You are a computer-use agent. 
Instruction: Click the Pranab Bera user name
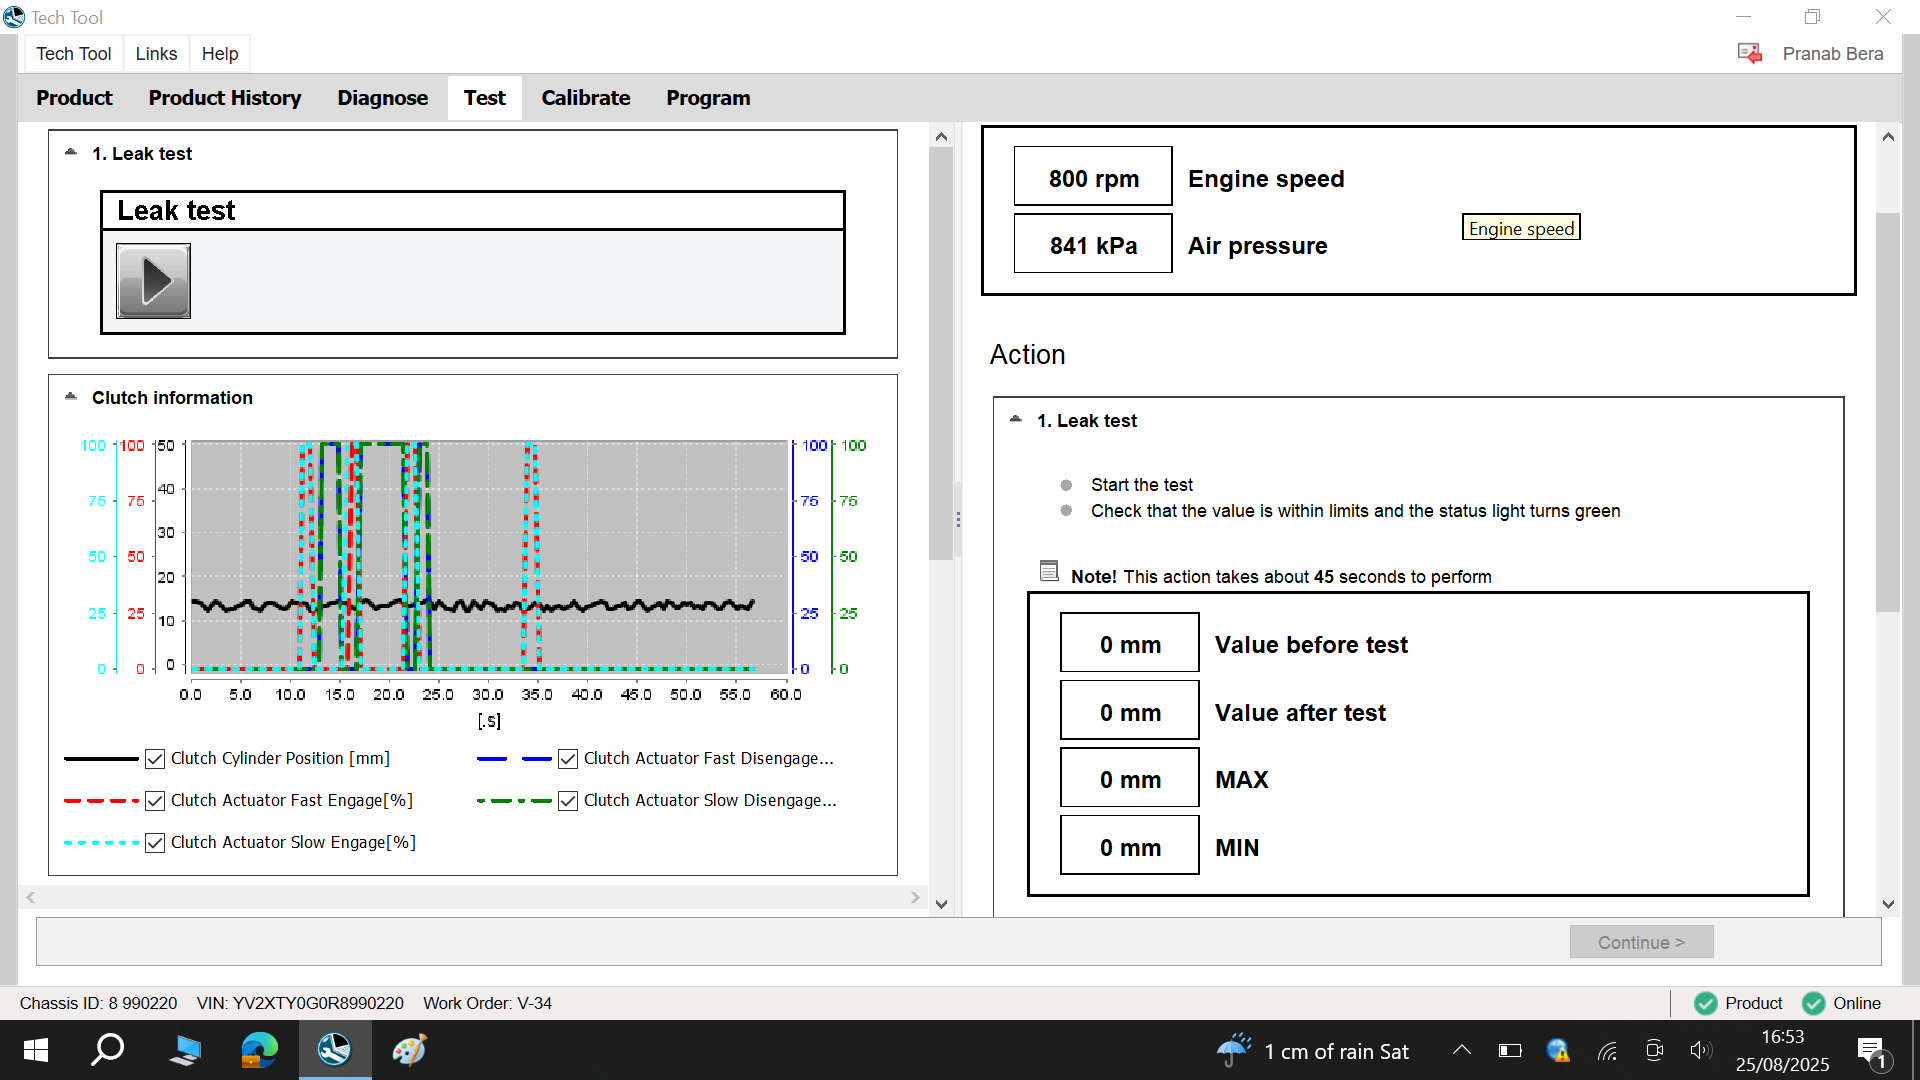pos(1833,54)
